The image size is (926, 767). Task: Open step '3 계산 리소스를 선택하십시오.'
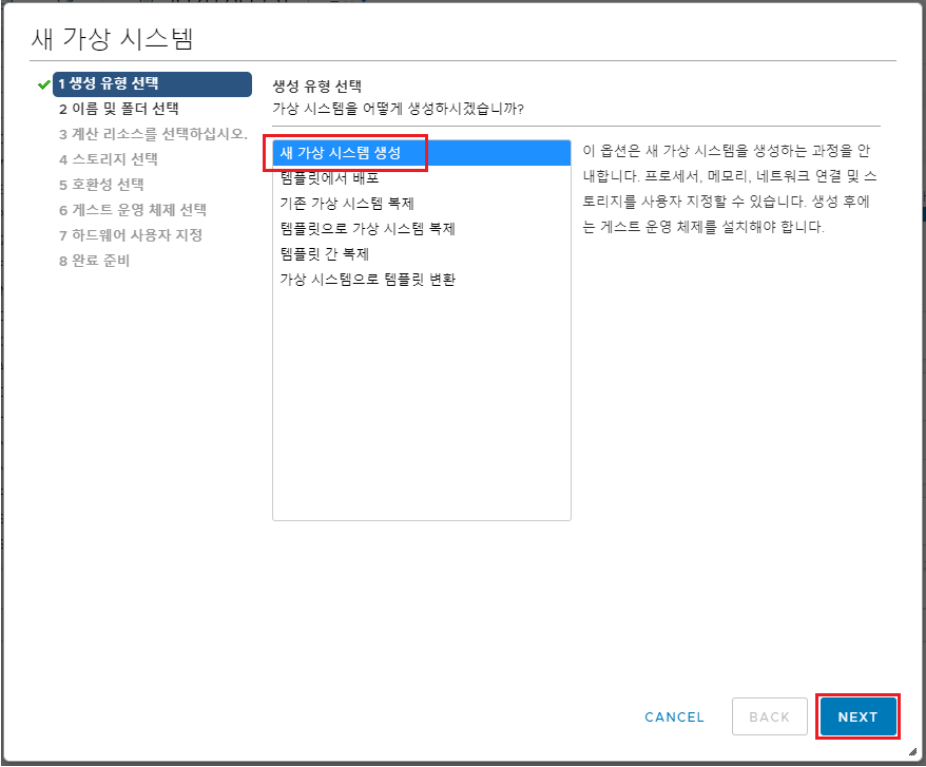[153, 134]
